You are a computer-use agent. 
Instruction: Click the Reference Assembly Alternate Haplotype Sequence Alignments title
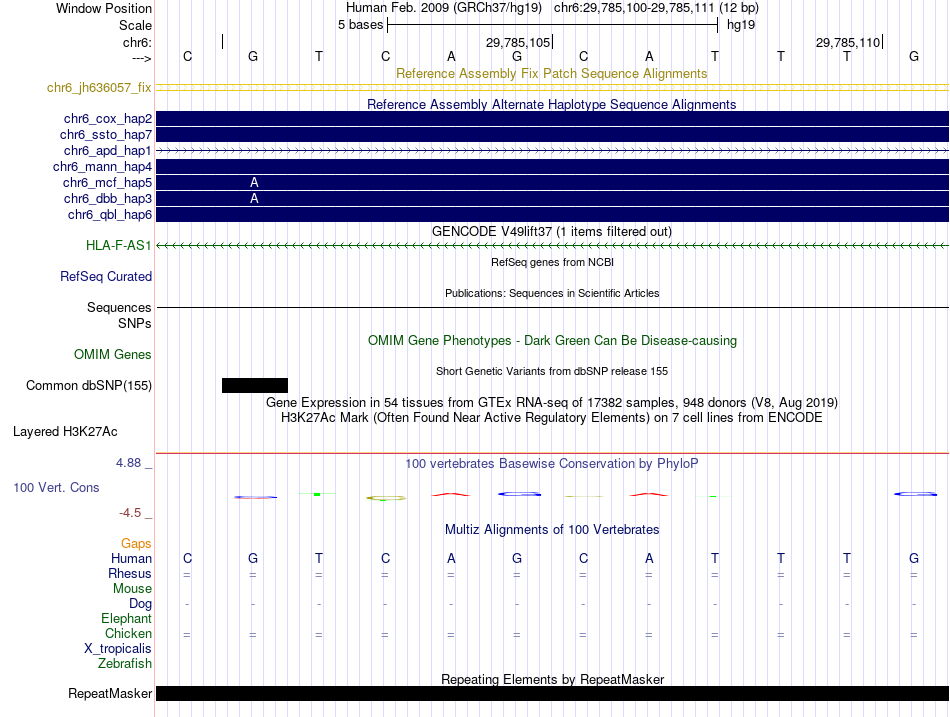coord(551,104)
